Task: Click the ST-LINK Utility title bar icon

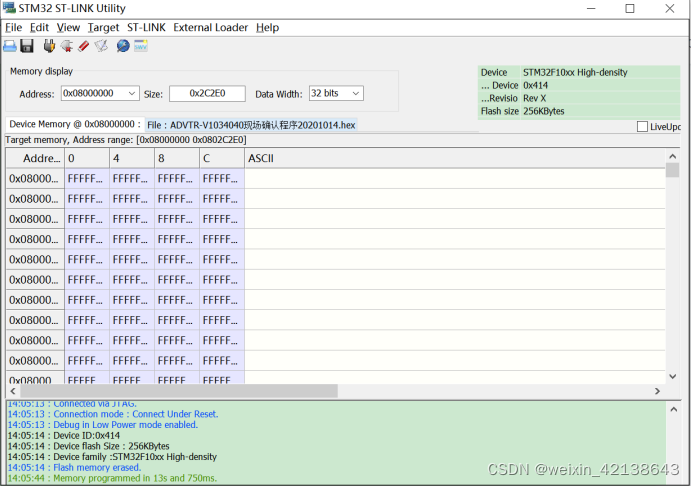Action: coord(9,8)
